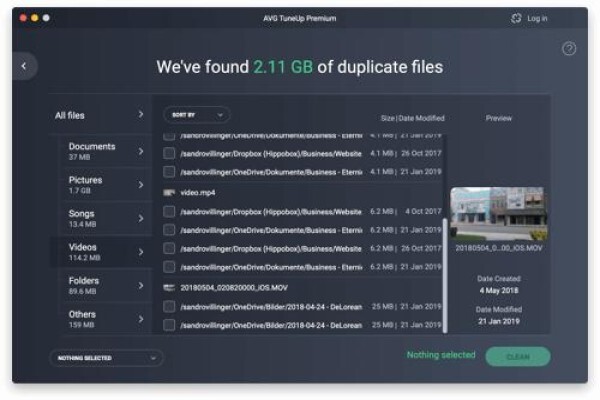Select Songs 13.4 MB category
This screenshot has height=400, width=600.
(106, 218)
